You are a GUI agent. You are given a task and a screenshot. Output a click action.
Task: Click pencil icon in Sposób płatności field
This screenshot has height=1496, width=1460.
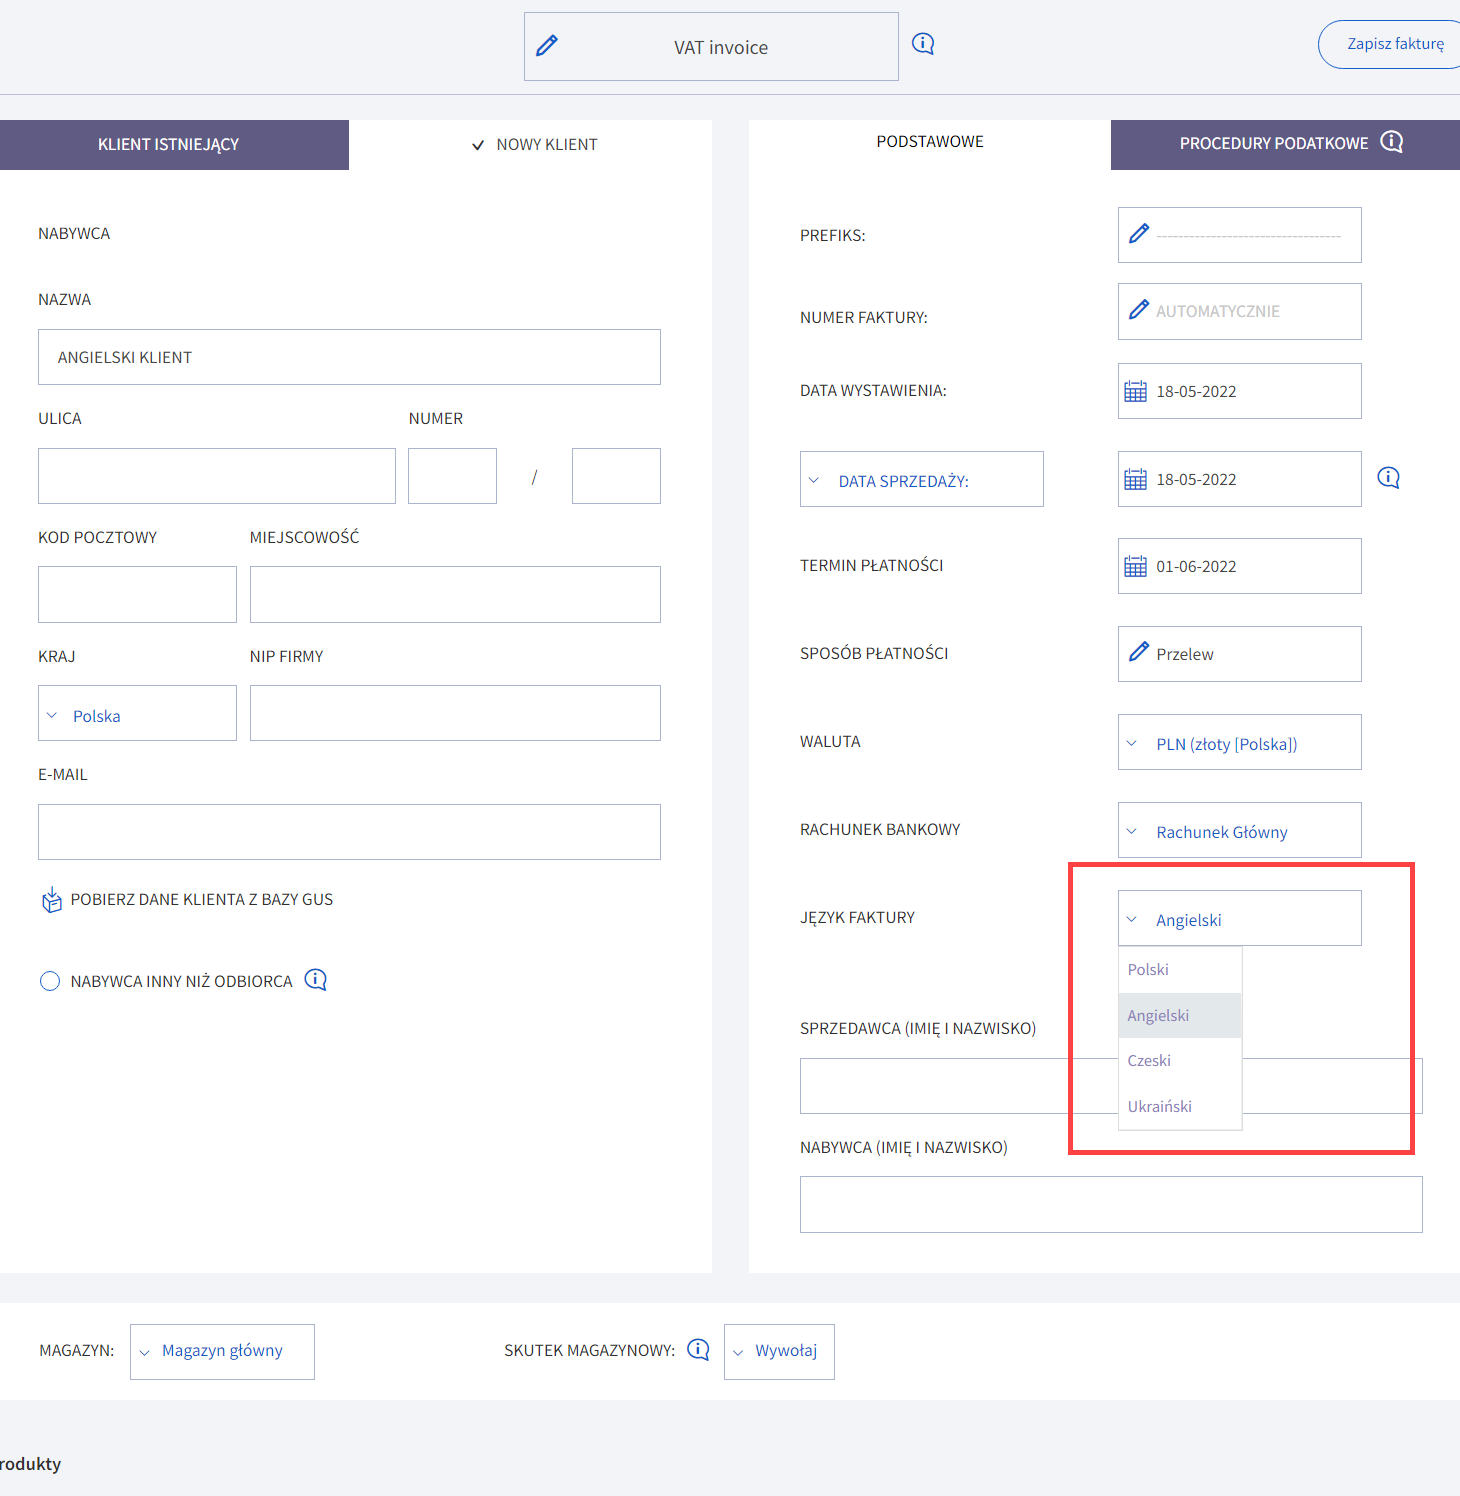(1139, 653)
